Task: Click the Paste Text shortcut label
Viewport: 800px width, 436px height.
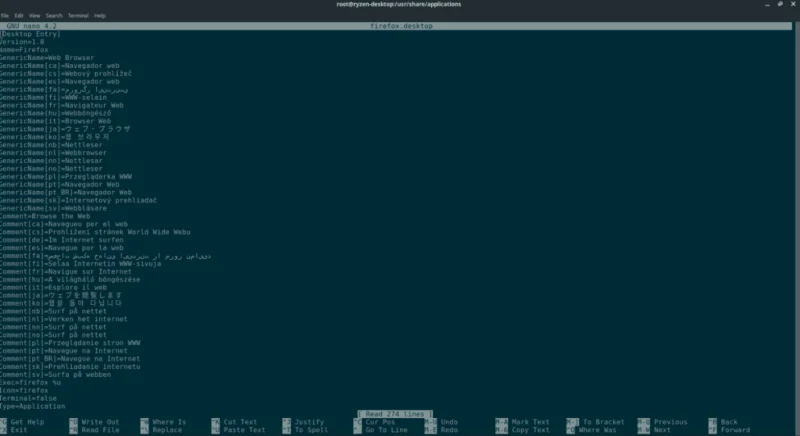Action: pyautogui.click(x=244, y=430)
